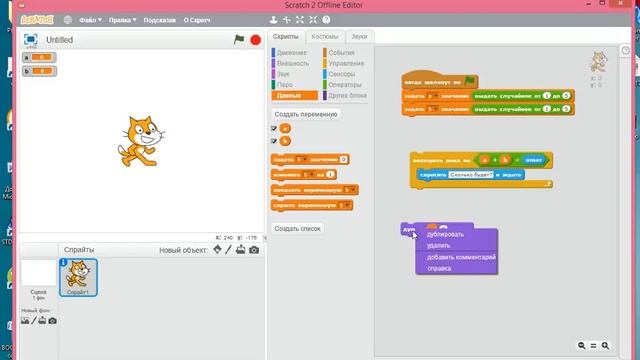Image resolution: width=640 pixels, height=360 pixels.
Task: Open the variable dropdown in the palette задать block
Action: pyautogui.click(x=302, y=160)
